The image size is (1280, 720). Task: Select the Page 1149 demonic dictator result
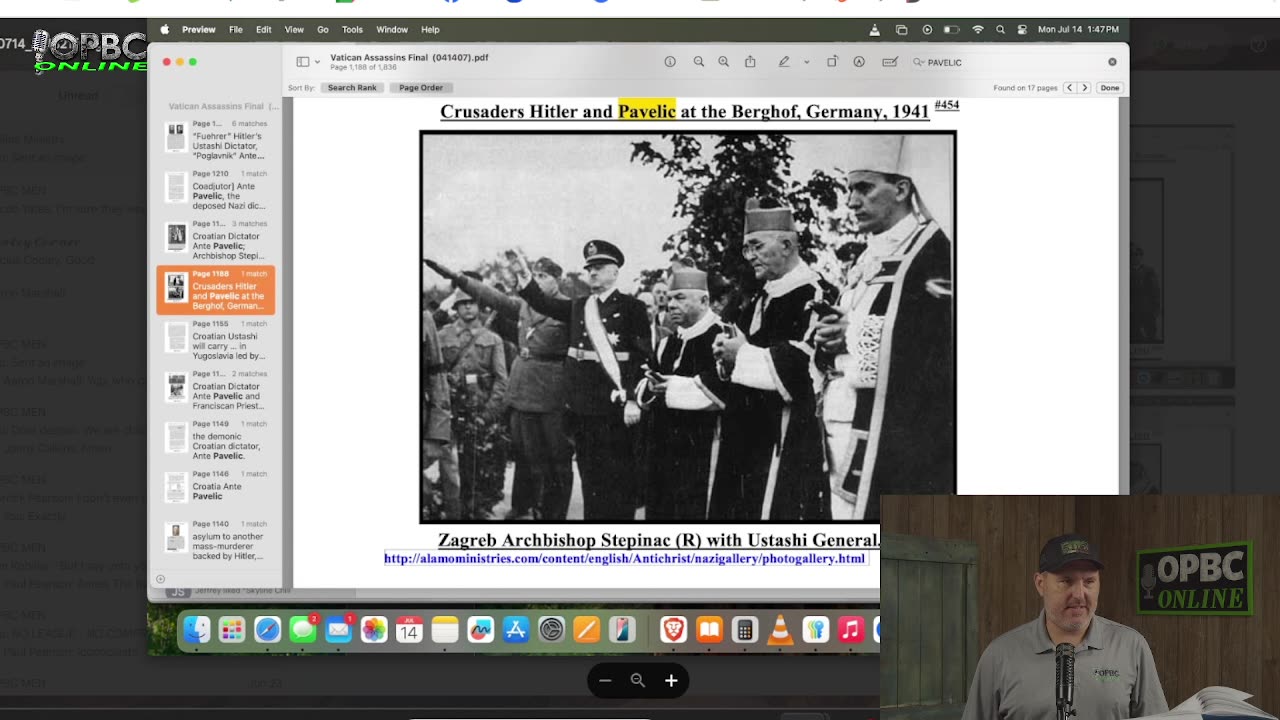click(216, 440)
